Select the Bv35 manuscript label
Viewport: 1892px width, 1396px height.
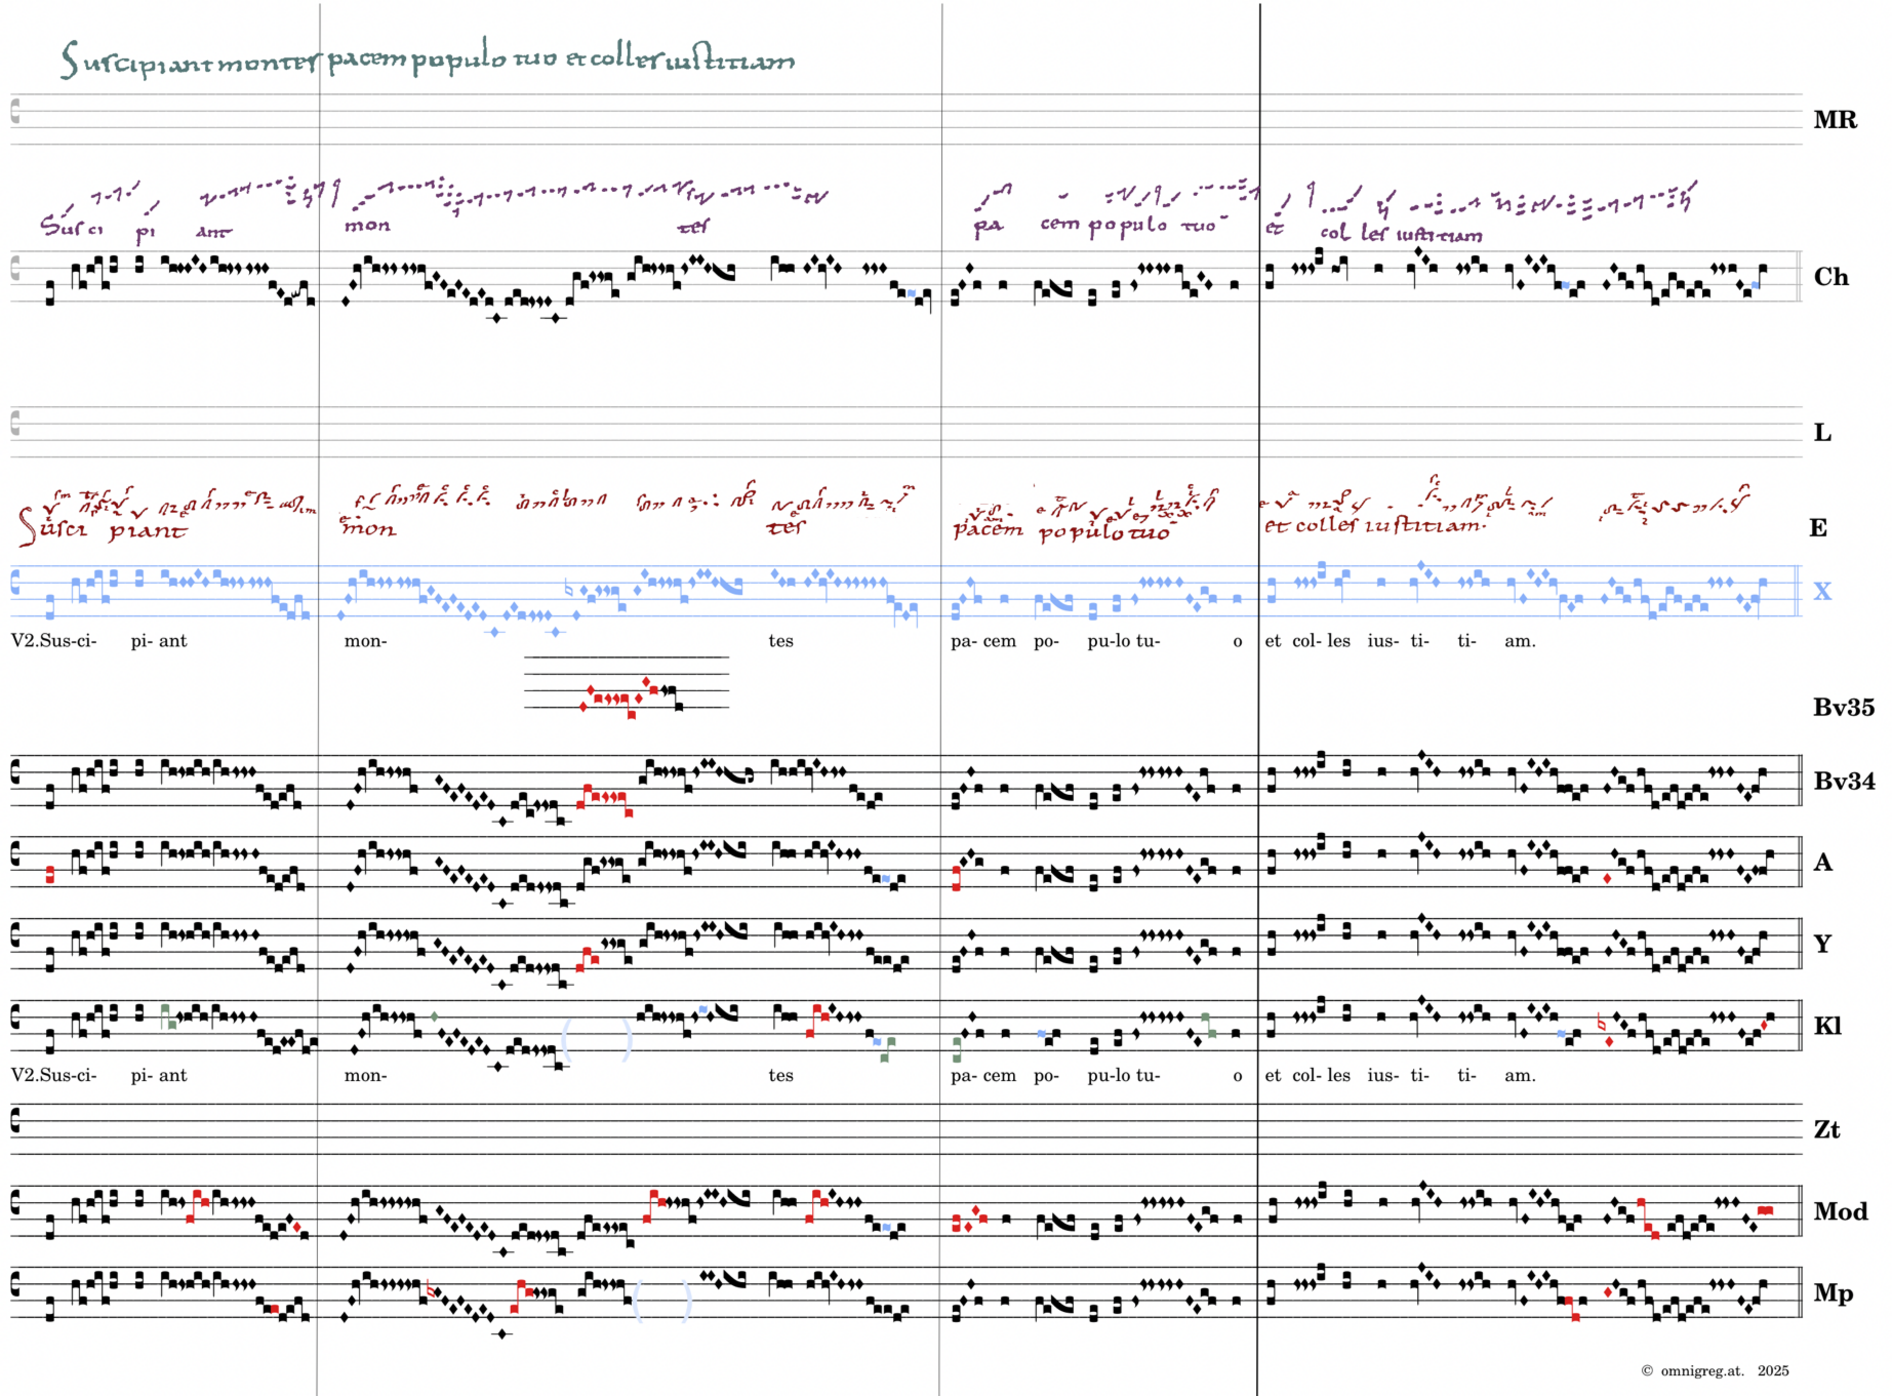(x=1843, y=707)
